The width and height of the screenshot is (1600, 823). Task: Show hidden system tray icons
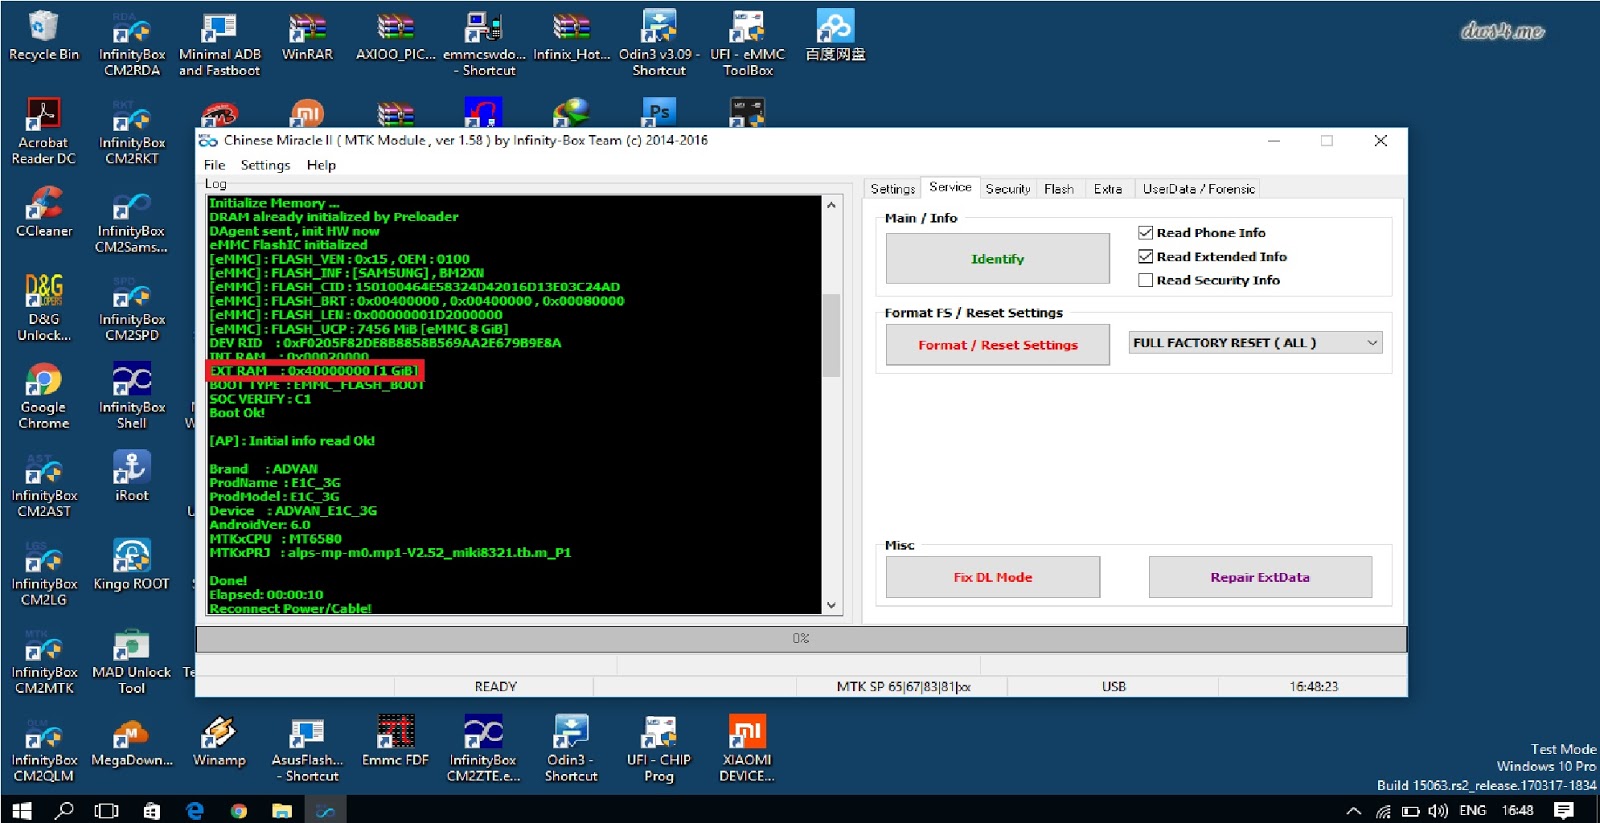pos(1353,811)
